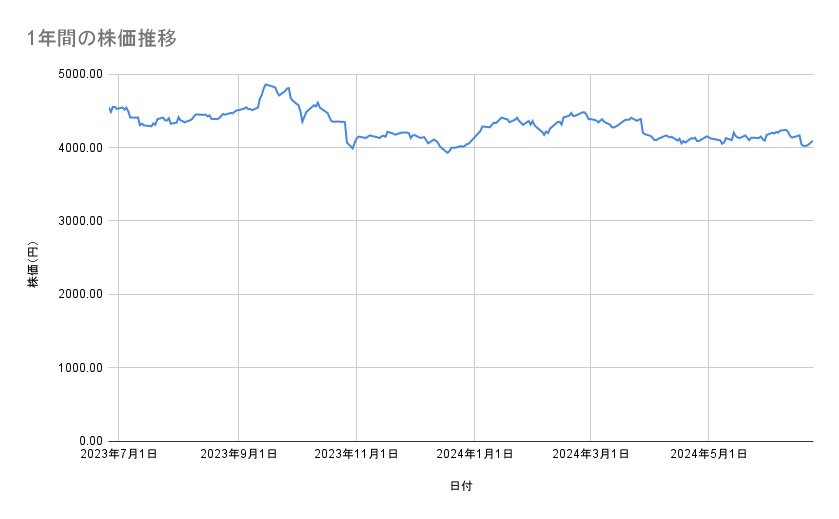
Task: Select the 2024年3月1日 date label
Action: coord(591,455)
